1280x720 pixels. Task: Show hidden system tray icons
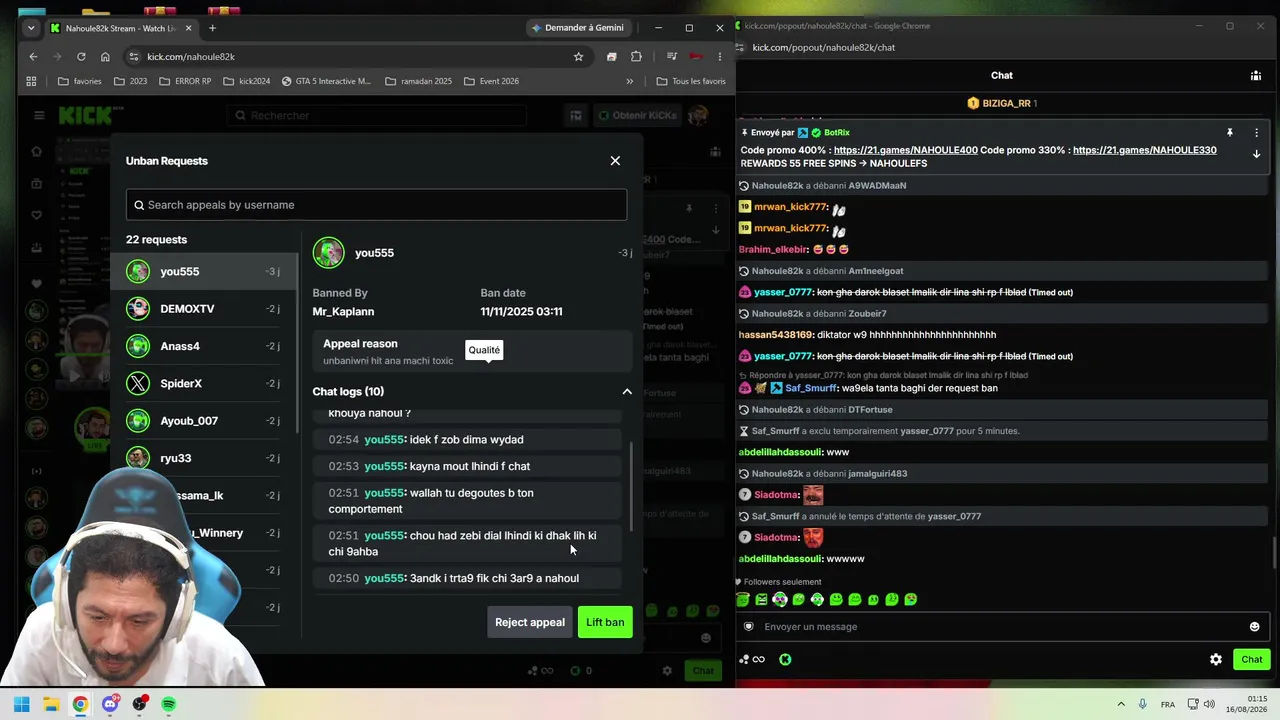[1121, 705]
